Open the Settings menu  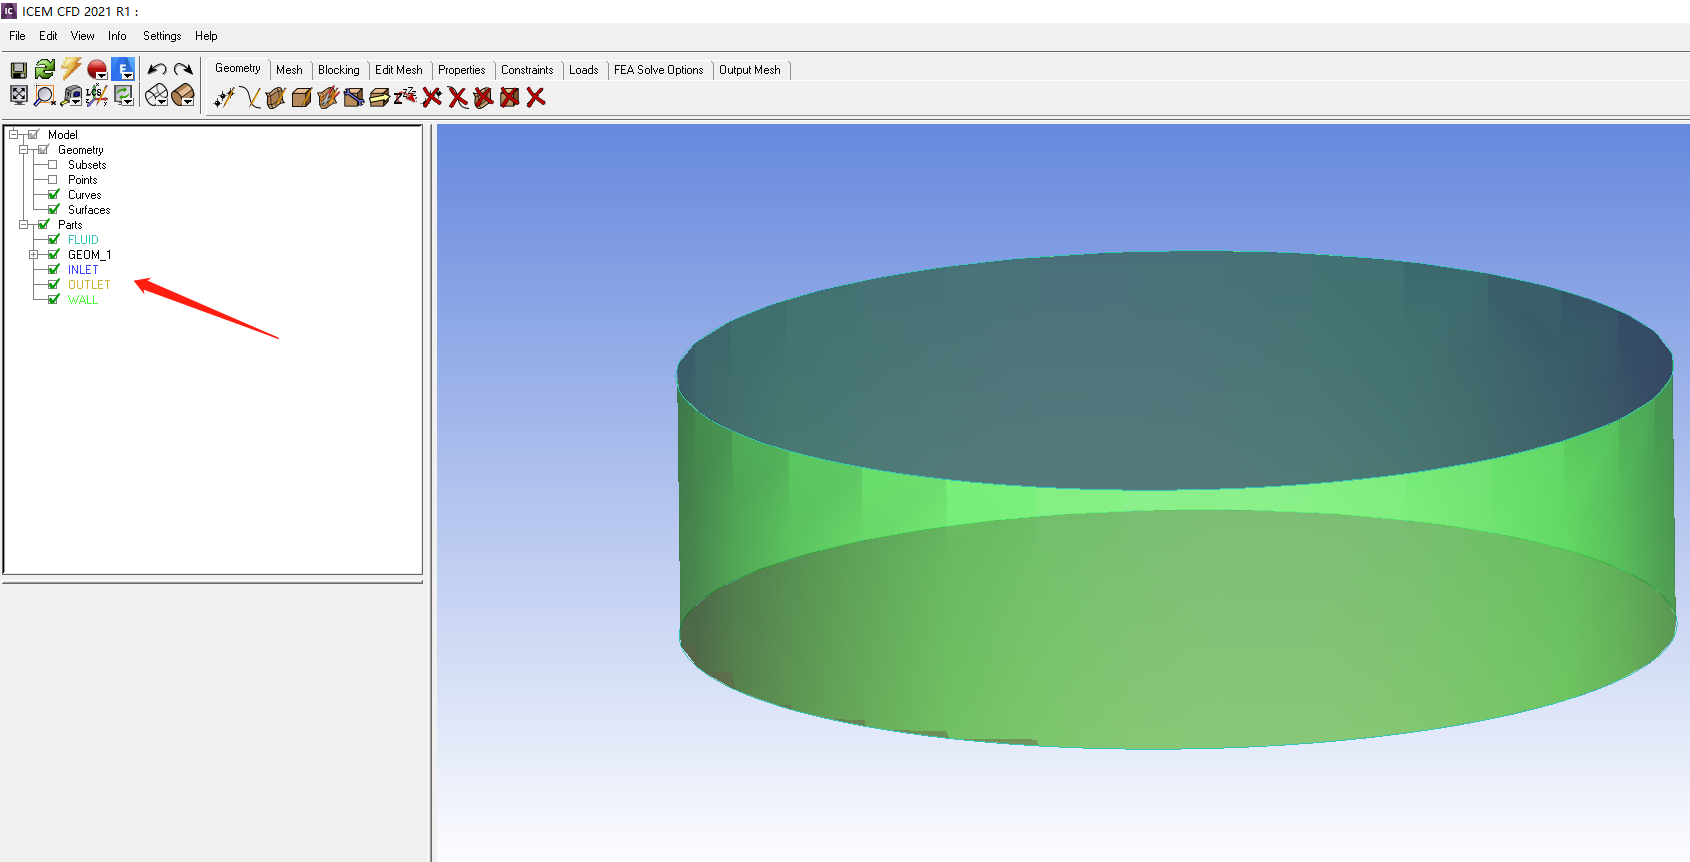pos(162,36)
